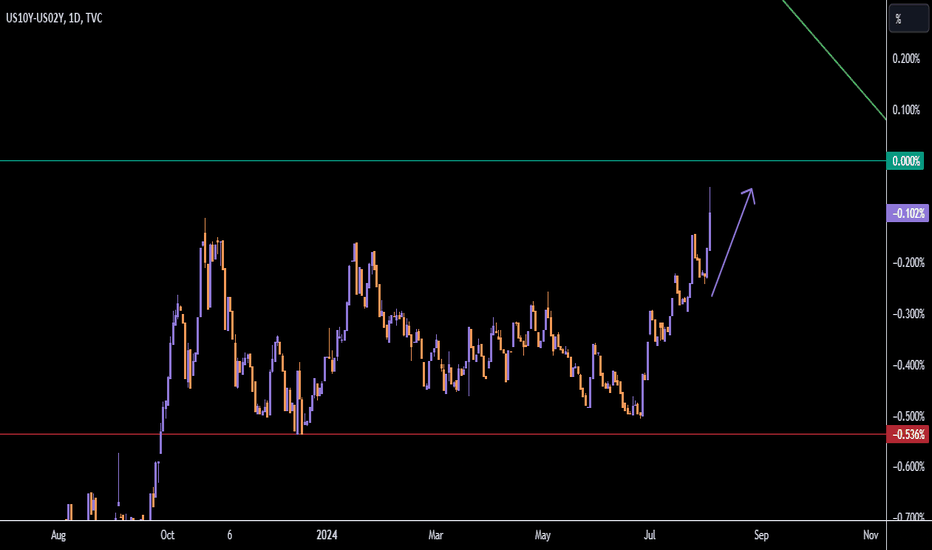Select the green diagonal trend line

(x=835, y=59)
